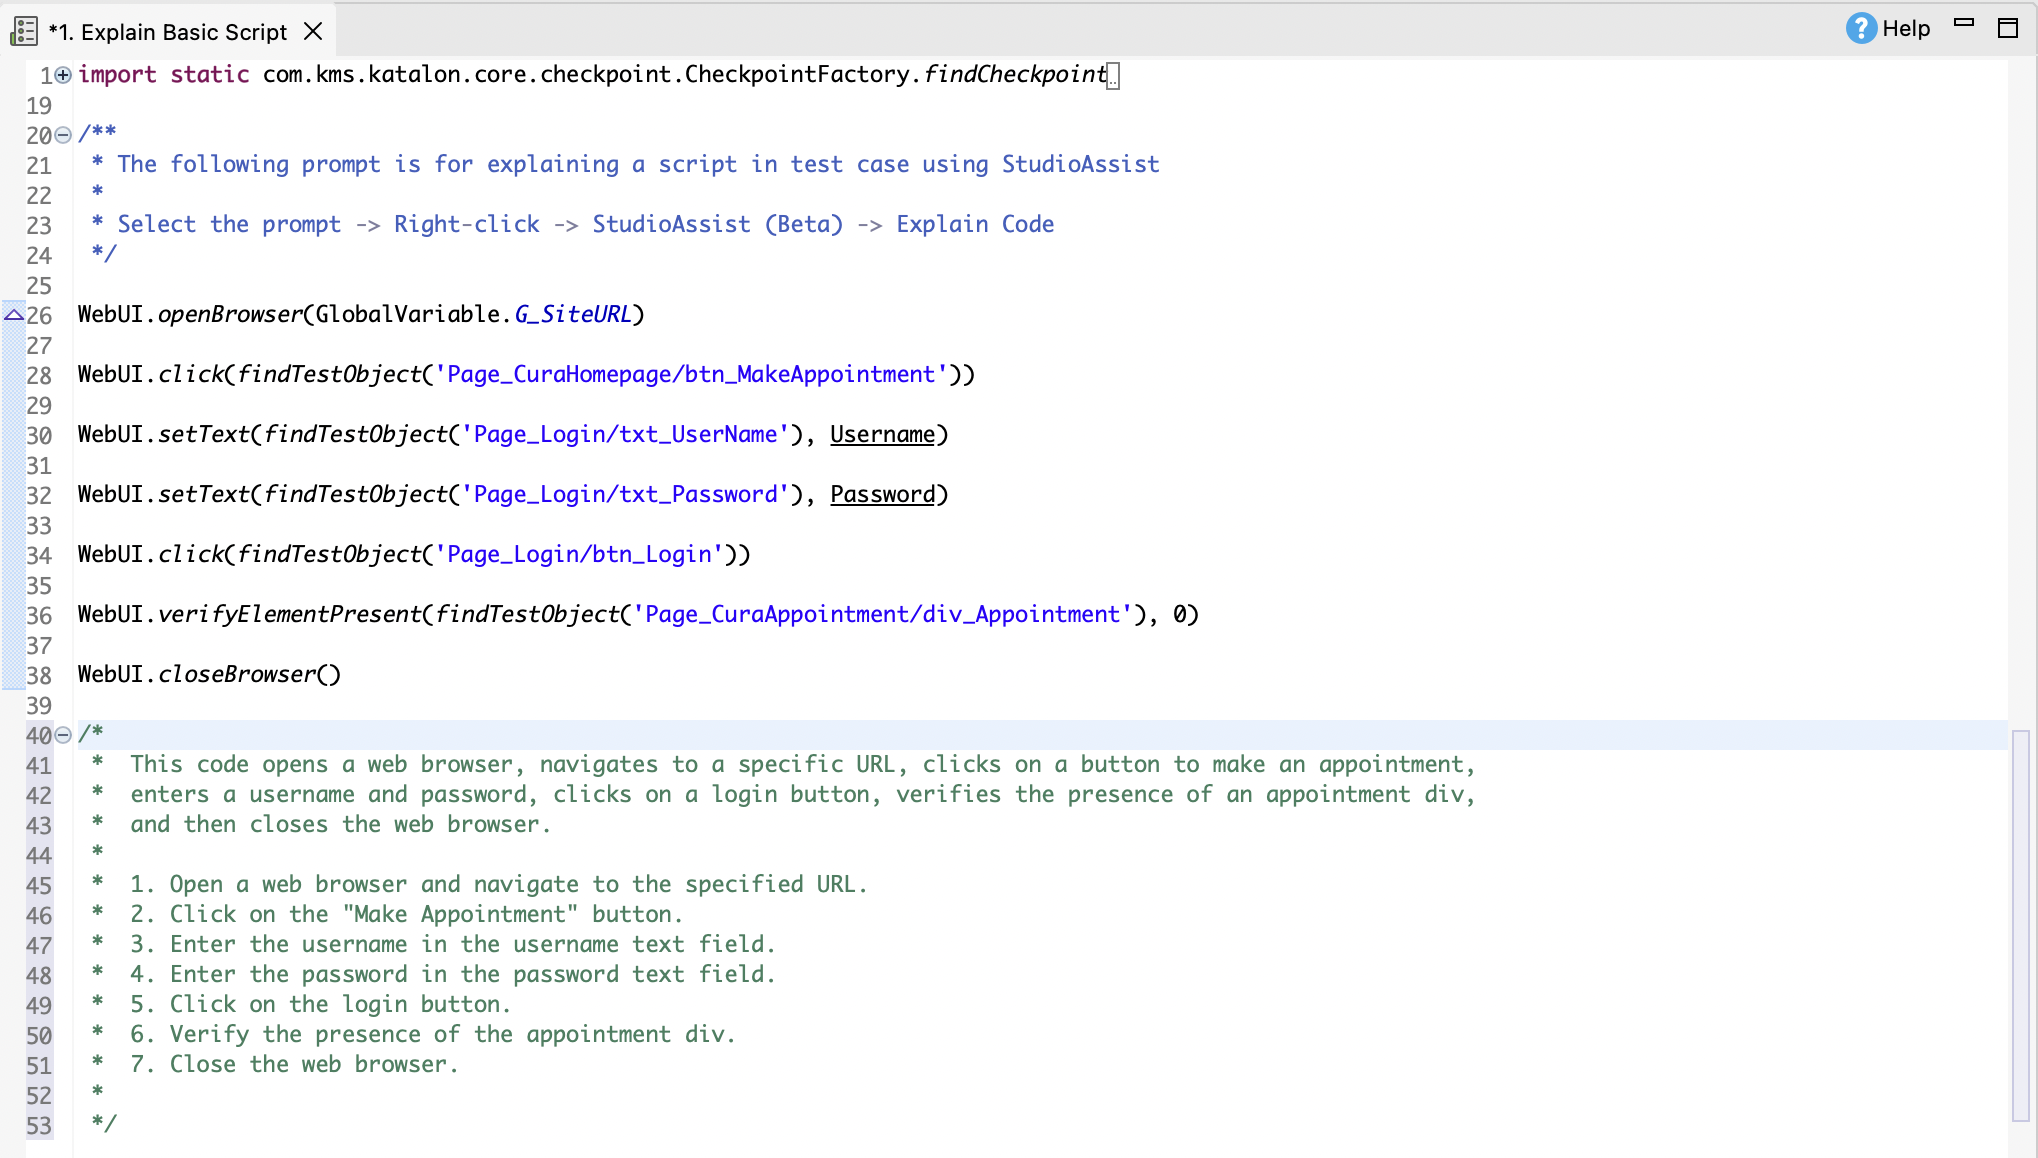Expand the collapsed comment block line 40
Image resolution: width=2038 pixels, height=1158 pixels.
tap(63, 734)
